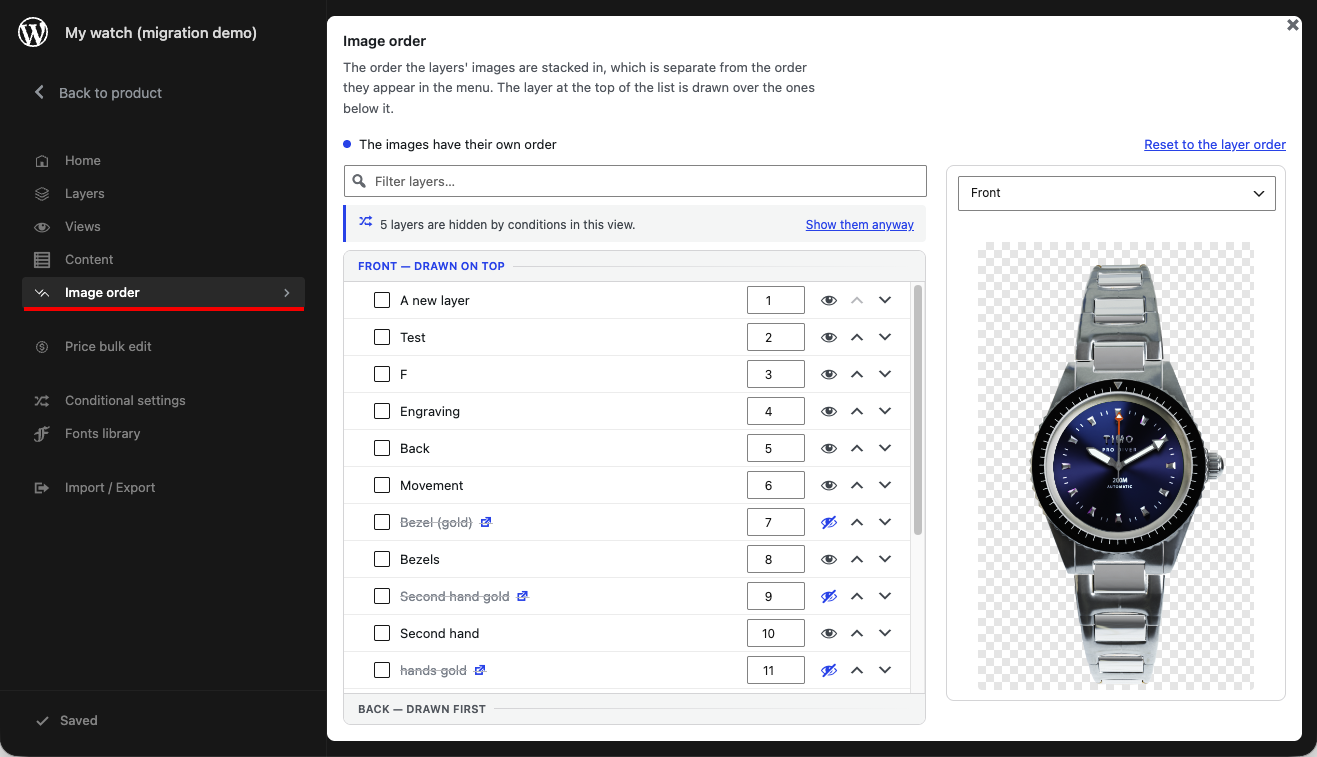
Task: Click the Filter layers search field
Action: coord(635,181)
